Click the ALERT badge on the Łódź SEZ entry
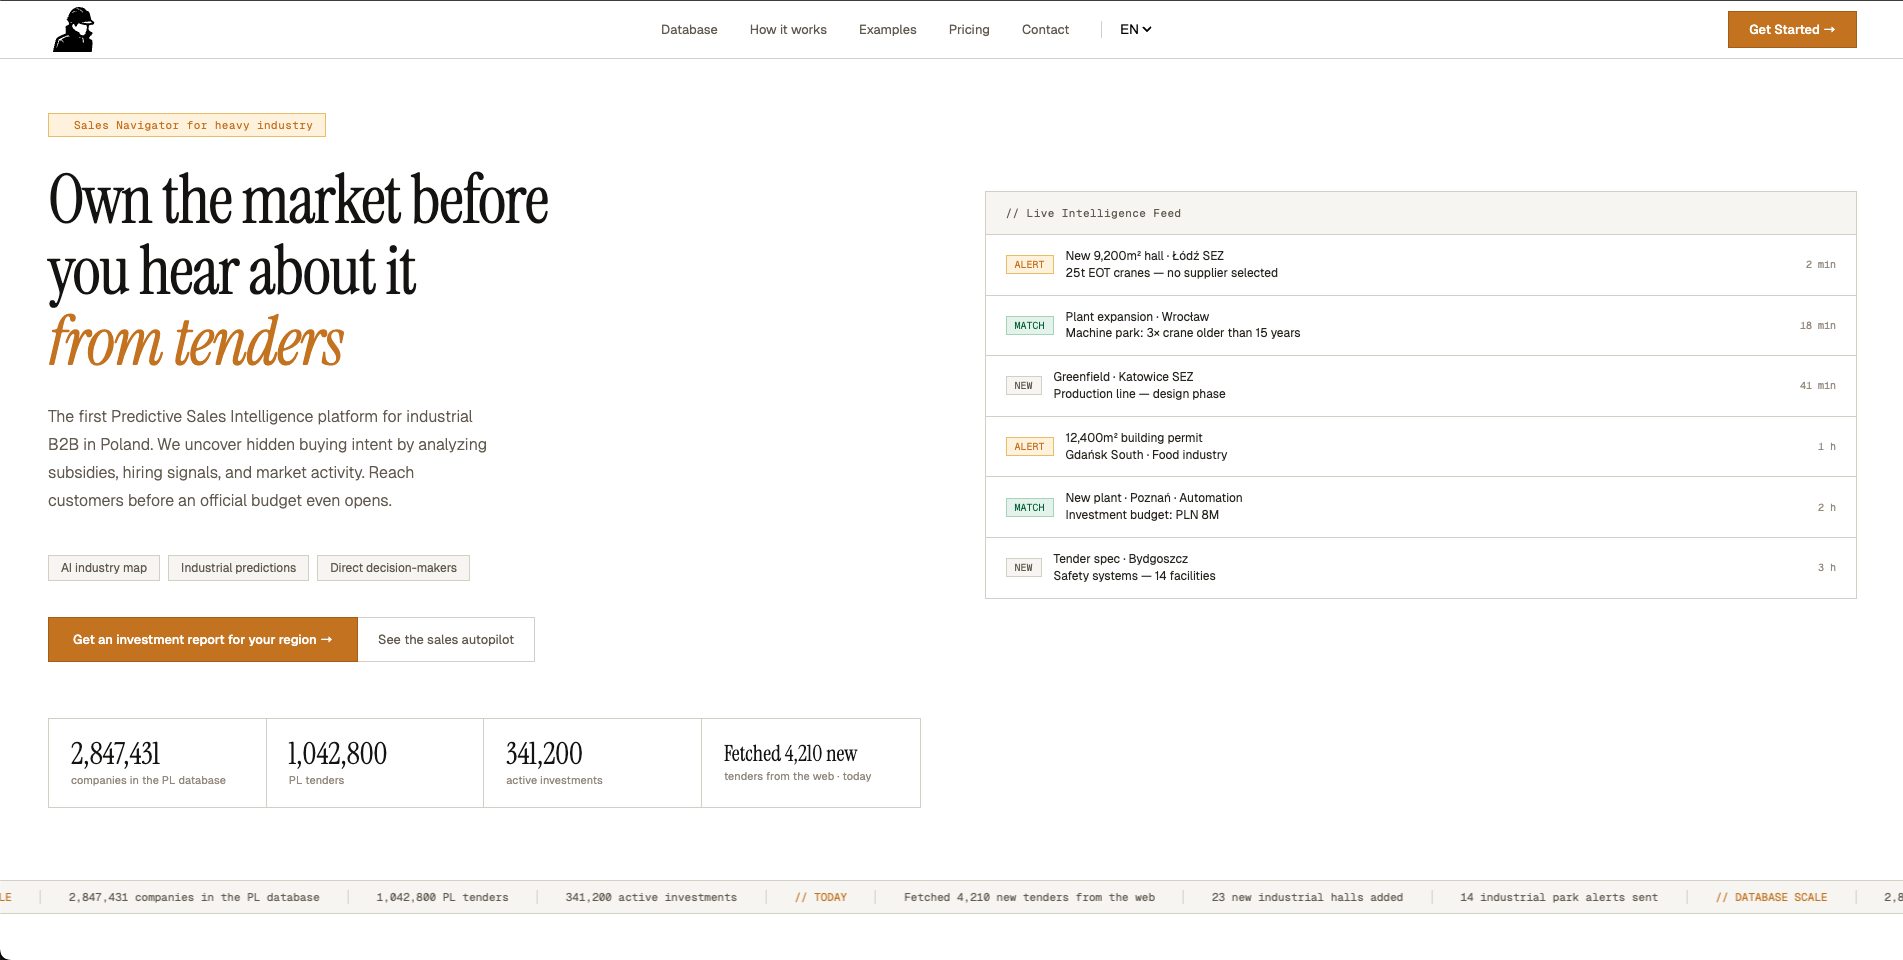 point(1029,264)
